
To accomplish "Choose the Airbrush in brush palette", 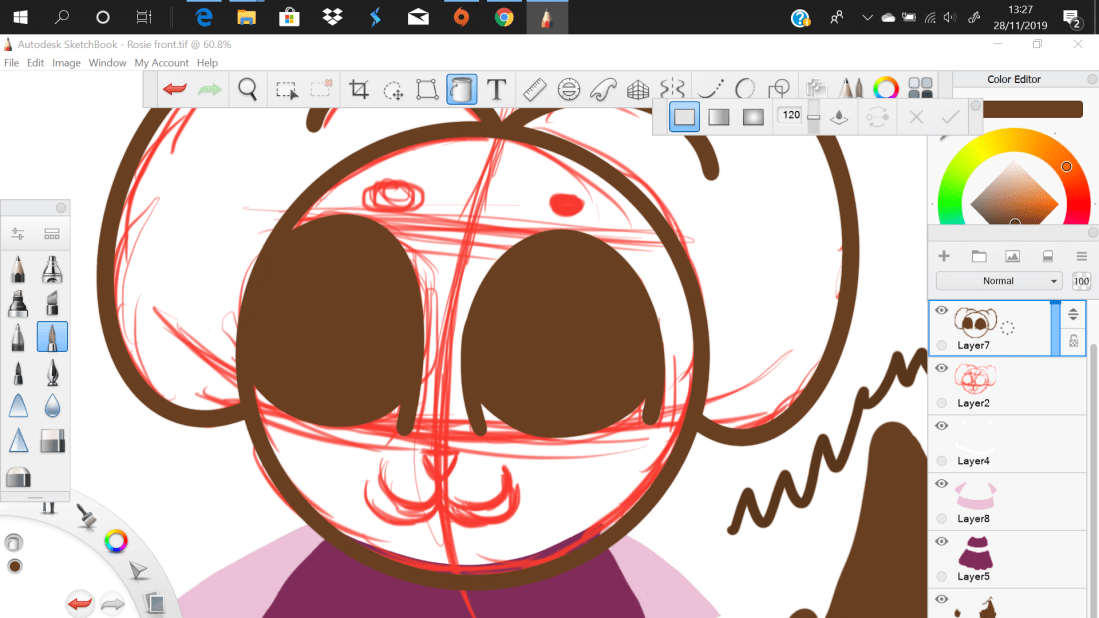I will point(52,270).
